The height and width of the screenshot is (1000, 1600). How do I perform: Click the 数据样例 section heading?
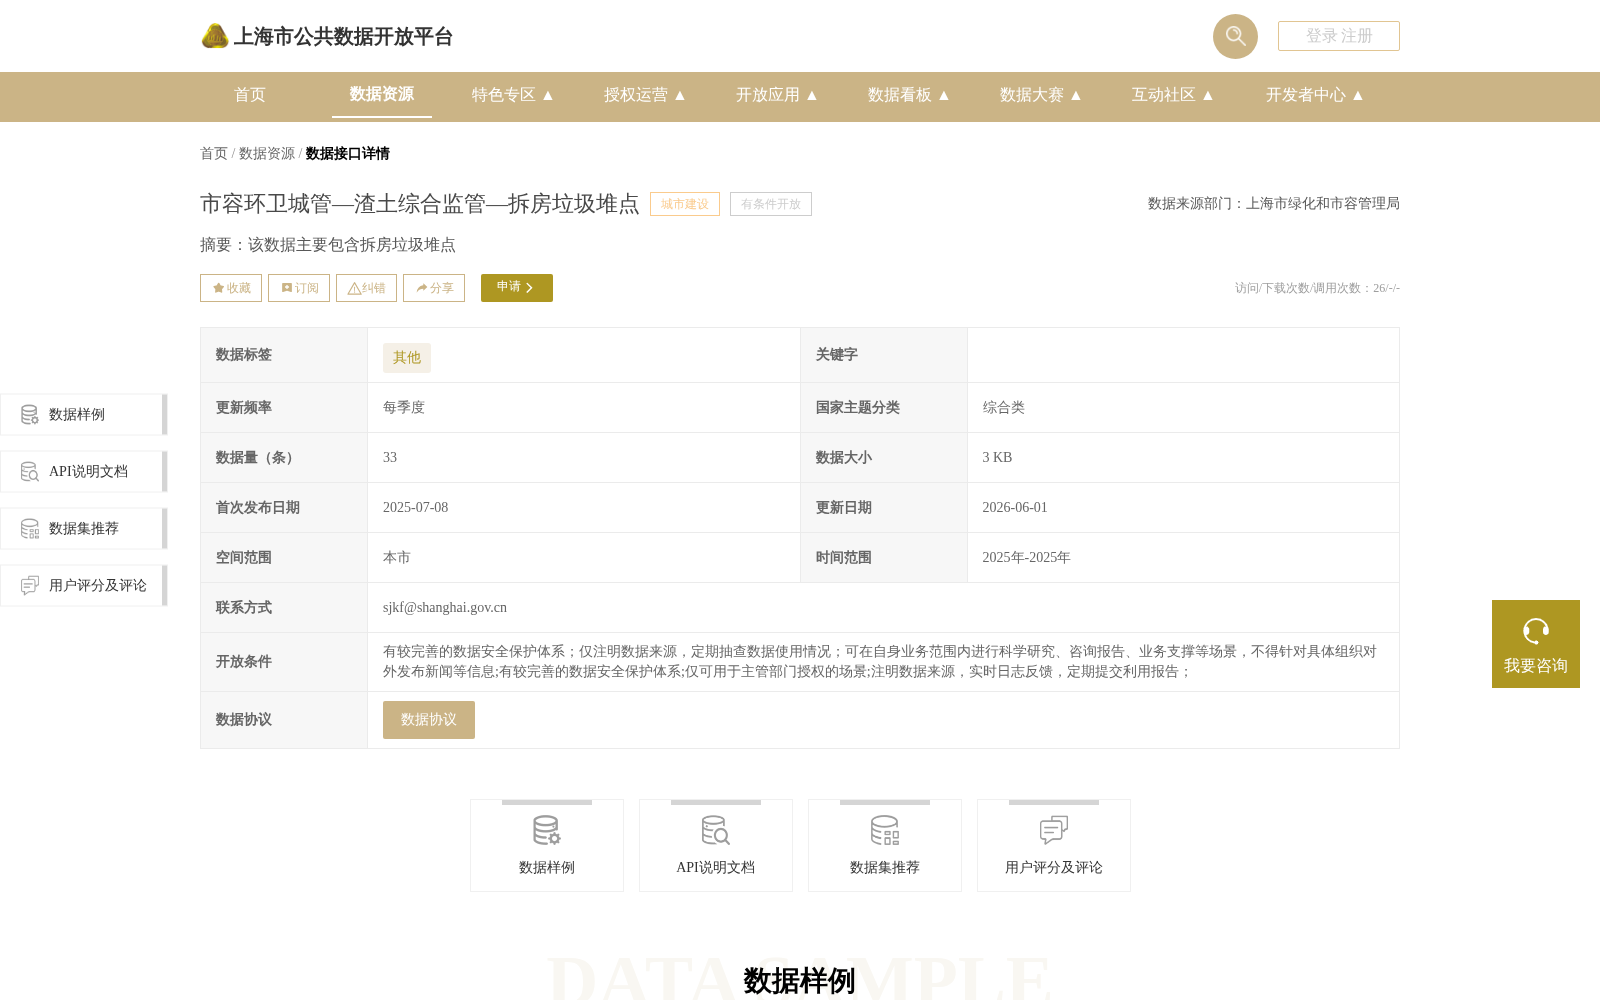800,981
